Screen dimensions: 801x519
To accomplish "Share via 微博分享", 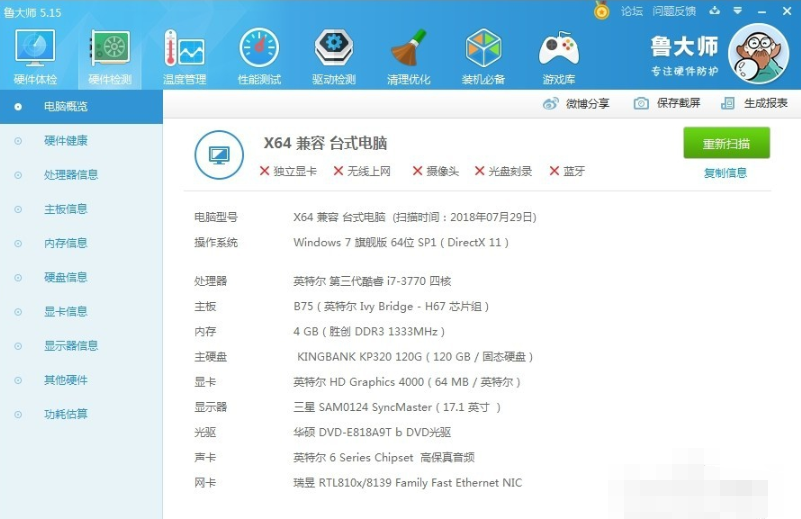I will tap(587, 104).
